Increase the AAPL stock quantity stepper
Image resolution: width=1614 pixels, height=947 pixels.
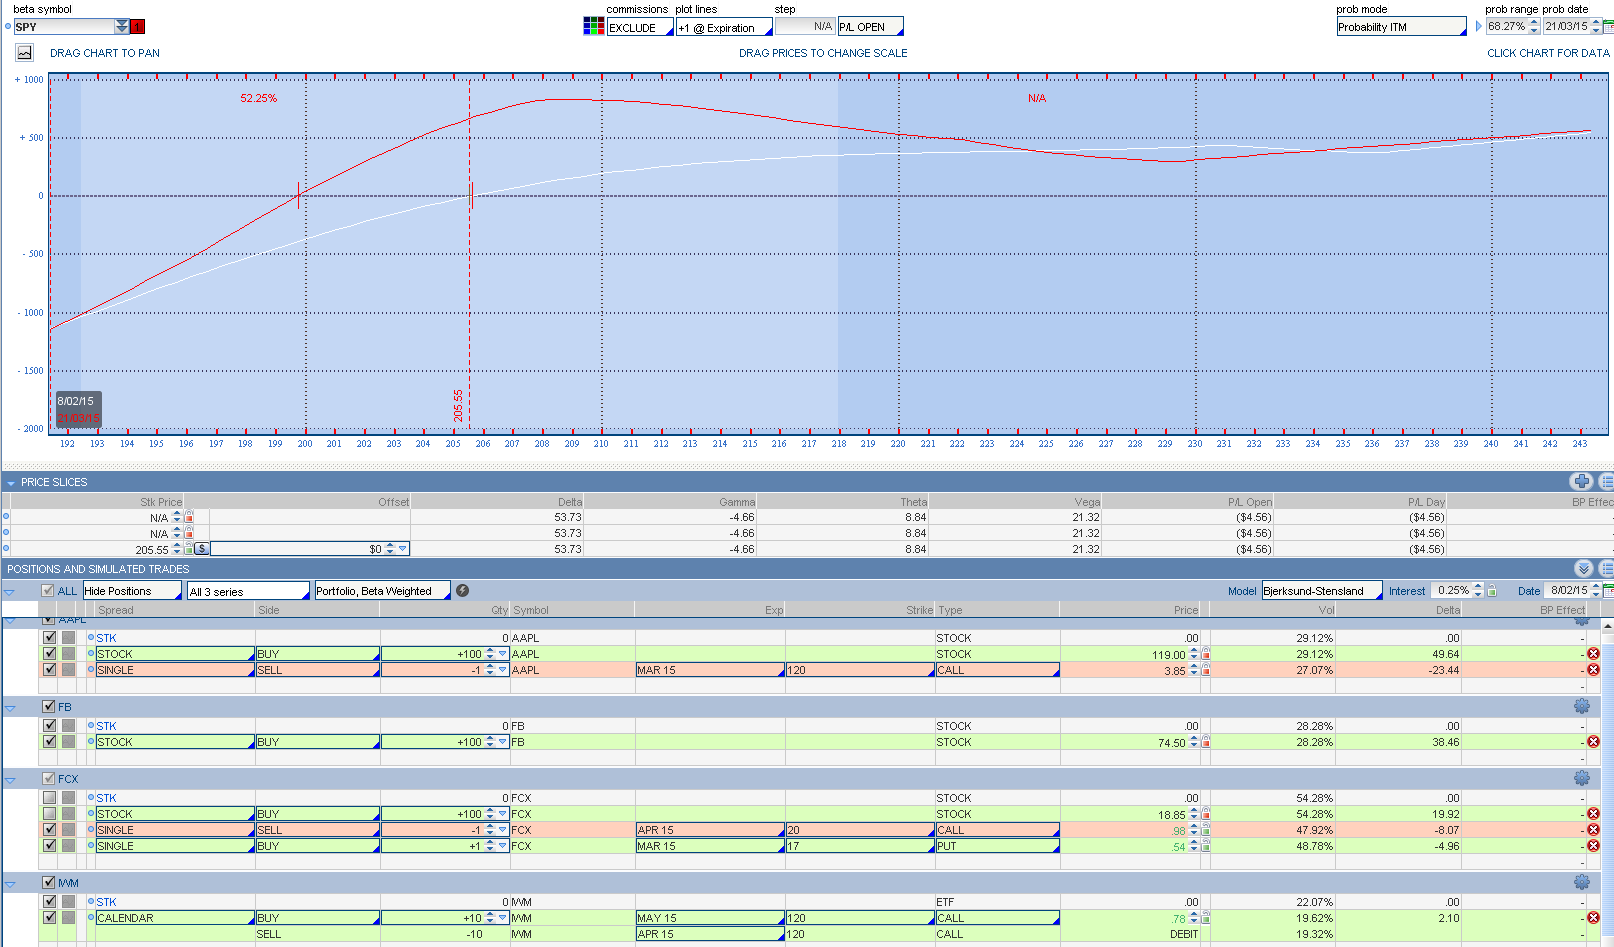(490, 651)
